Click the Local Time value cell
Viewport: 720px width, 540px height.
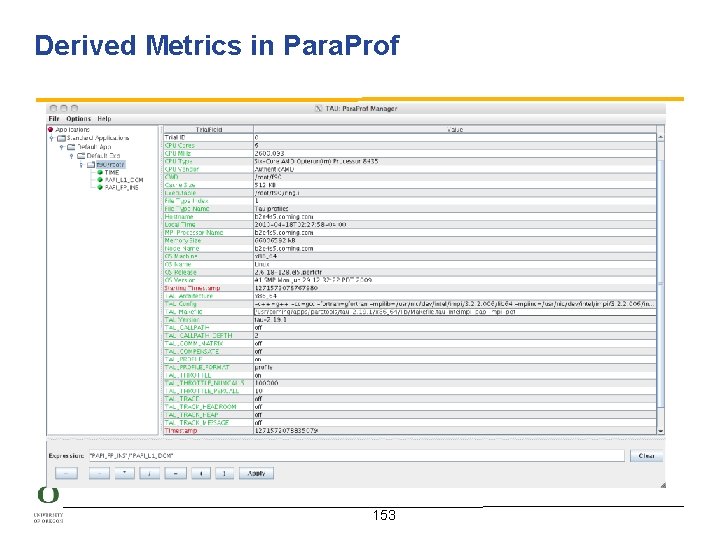(455, 225)
